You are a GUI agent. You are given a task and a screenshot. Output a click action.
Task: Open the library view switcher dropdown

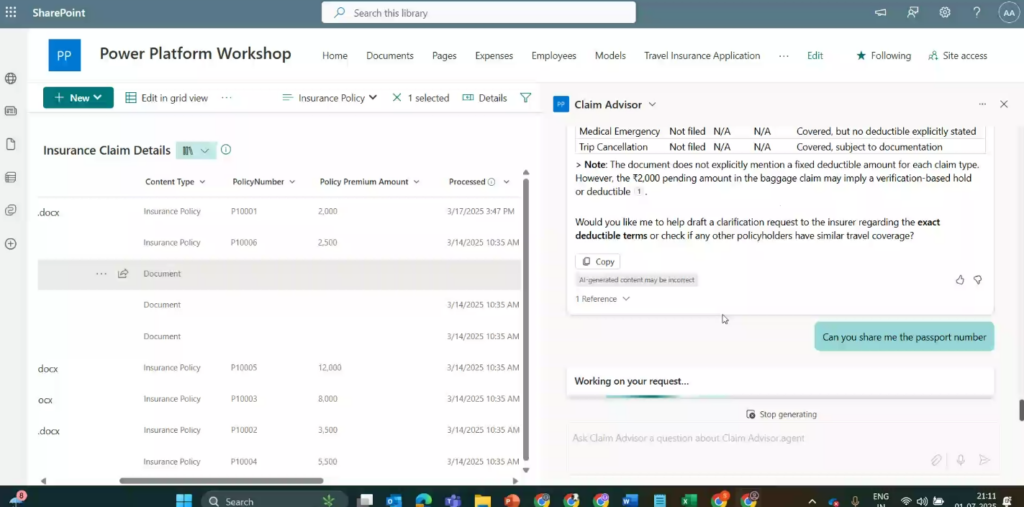click(x=195, y=150)
